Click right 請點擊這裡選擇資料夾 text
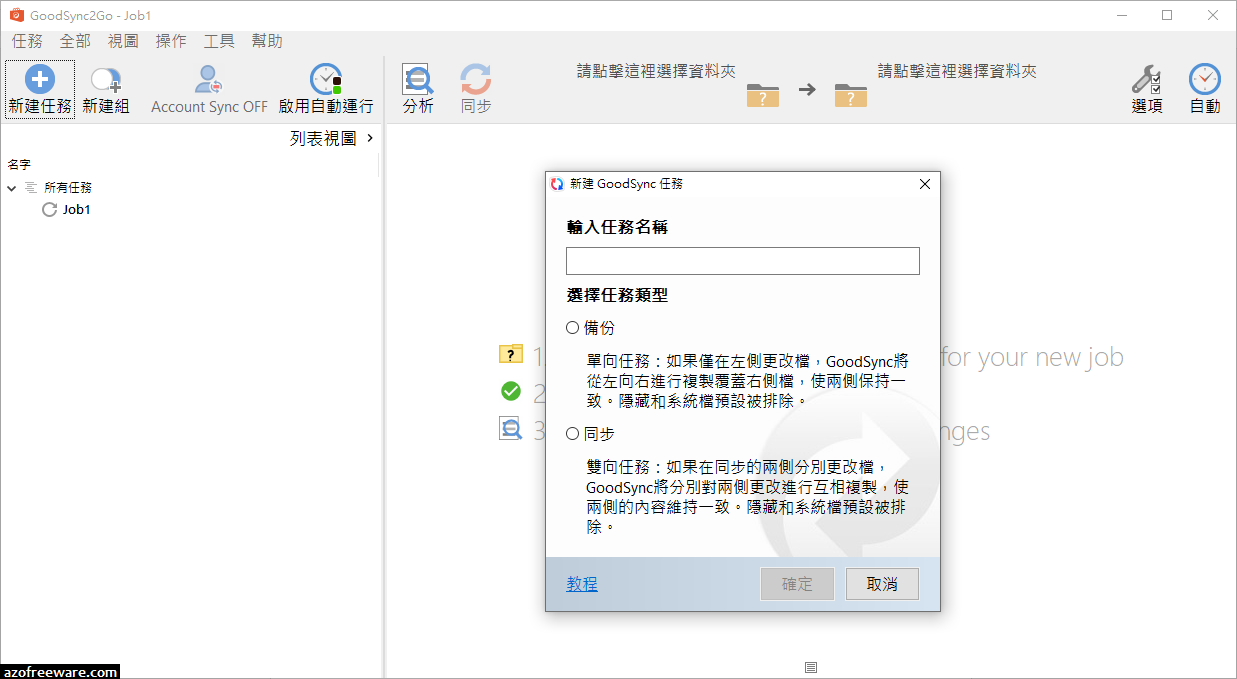The height and width of the screenshot is (679, 1237). 957,72
